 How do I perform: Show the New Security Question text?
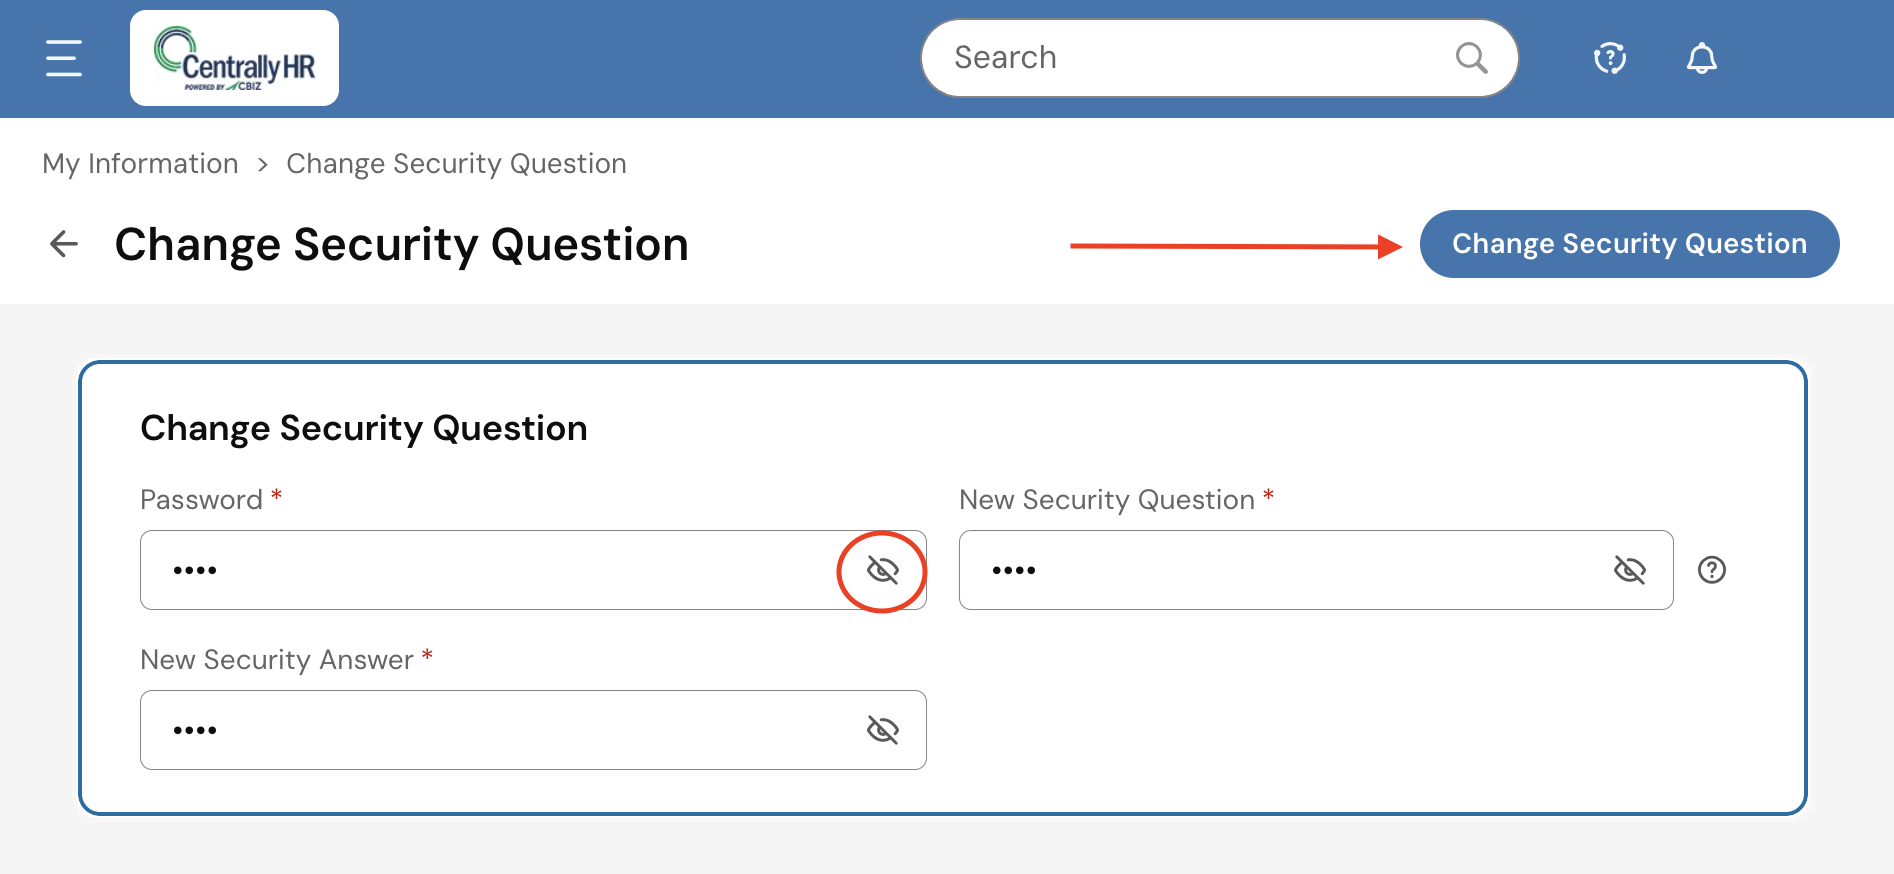point(1629,570)
